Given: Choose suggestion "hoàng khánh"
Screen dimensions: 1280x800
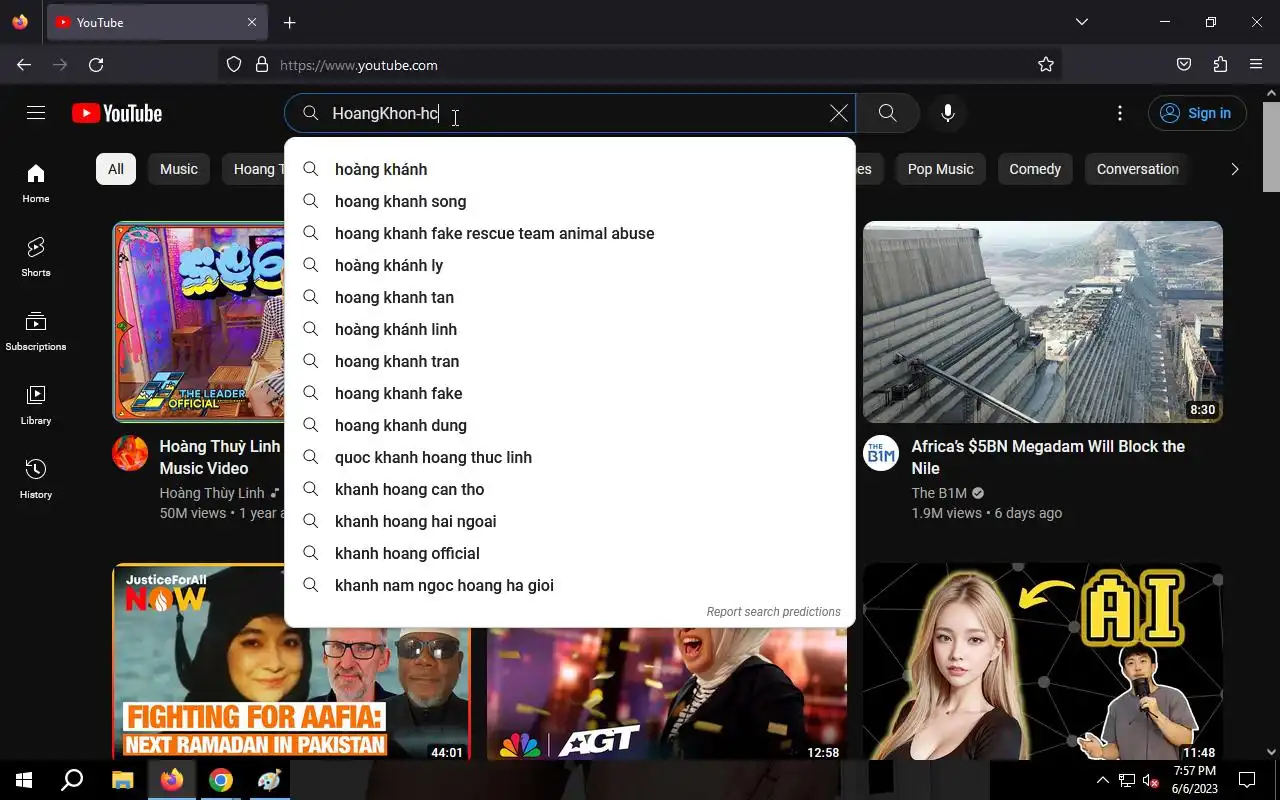Looking at the screenshot, I should tap(570, 169).
